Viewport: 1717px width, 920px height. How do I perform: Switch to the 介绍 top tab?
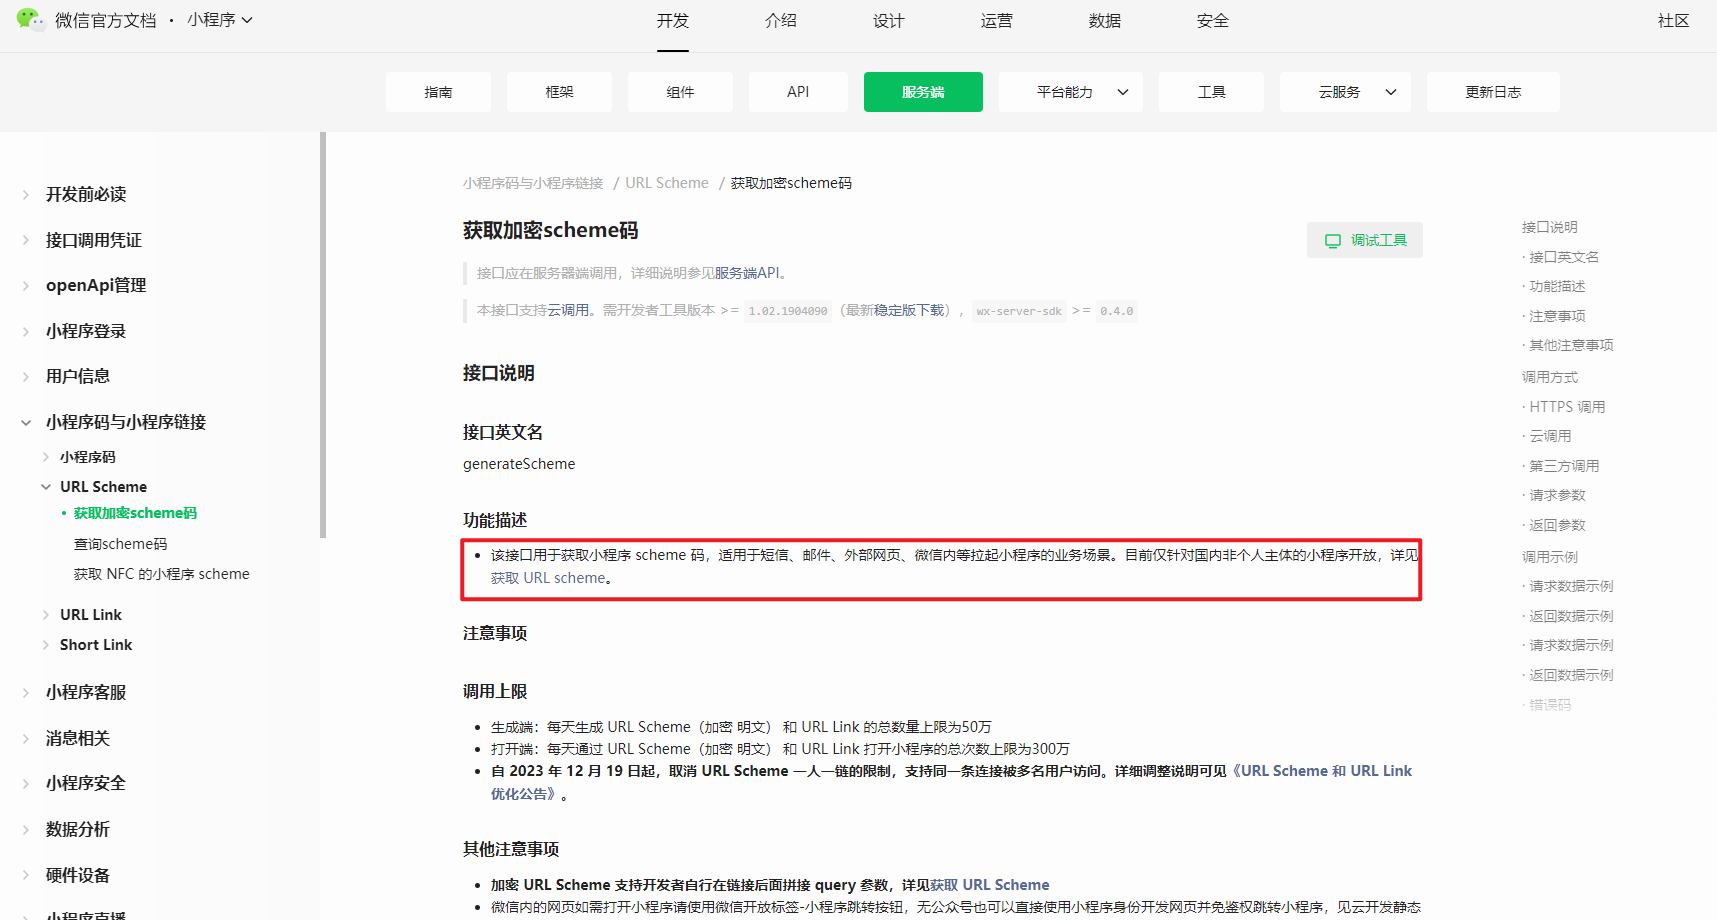tap(781, 21)
